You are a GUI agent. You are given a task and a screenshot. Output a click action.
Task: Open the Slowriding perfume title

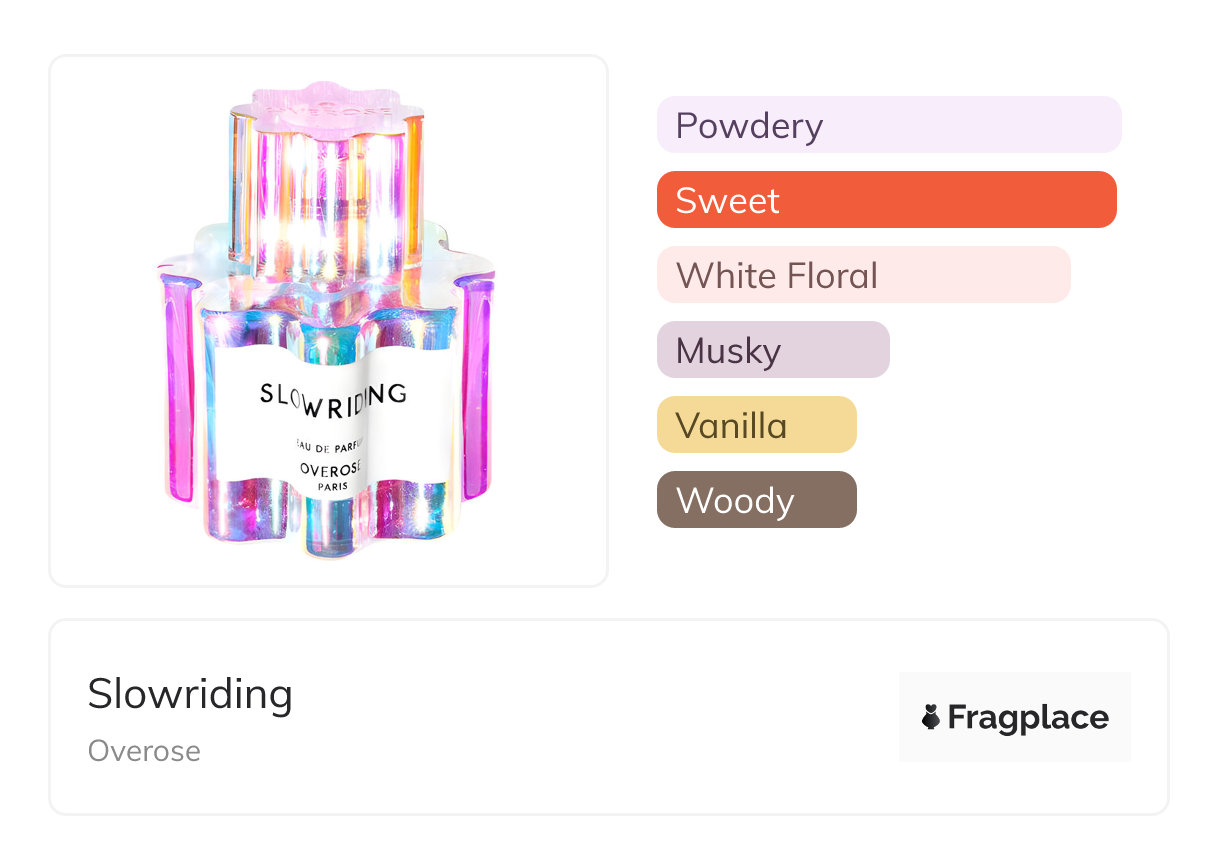tap(190, 694)
